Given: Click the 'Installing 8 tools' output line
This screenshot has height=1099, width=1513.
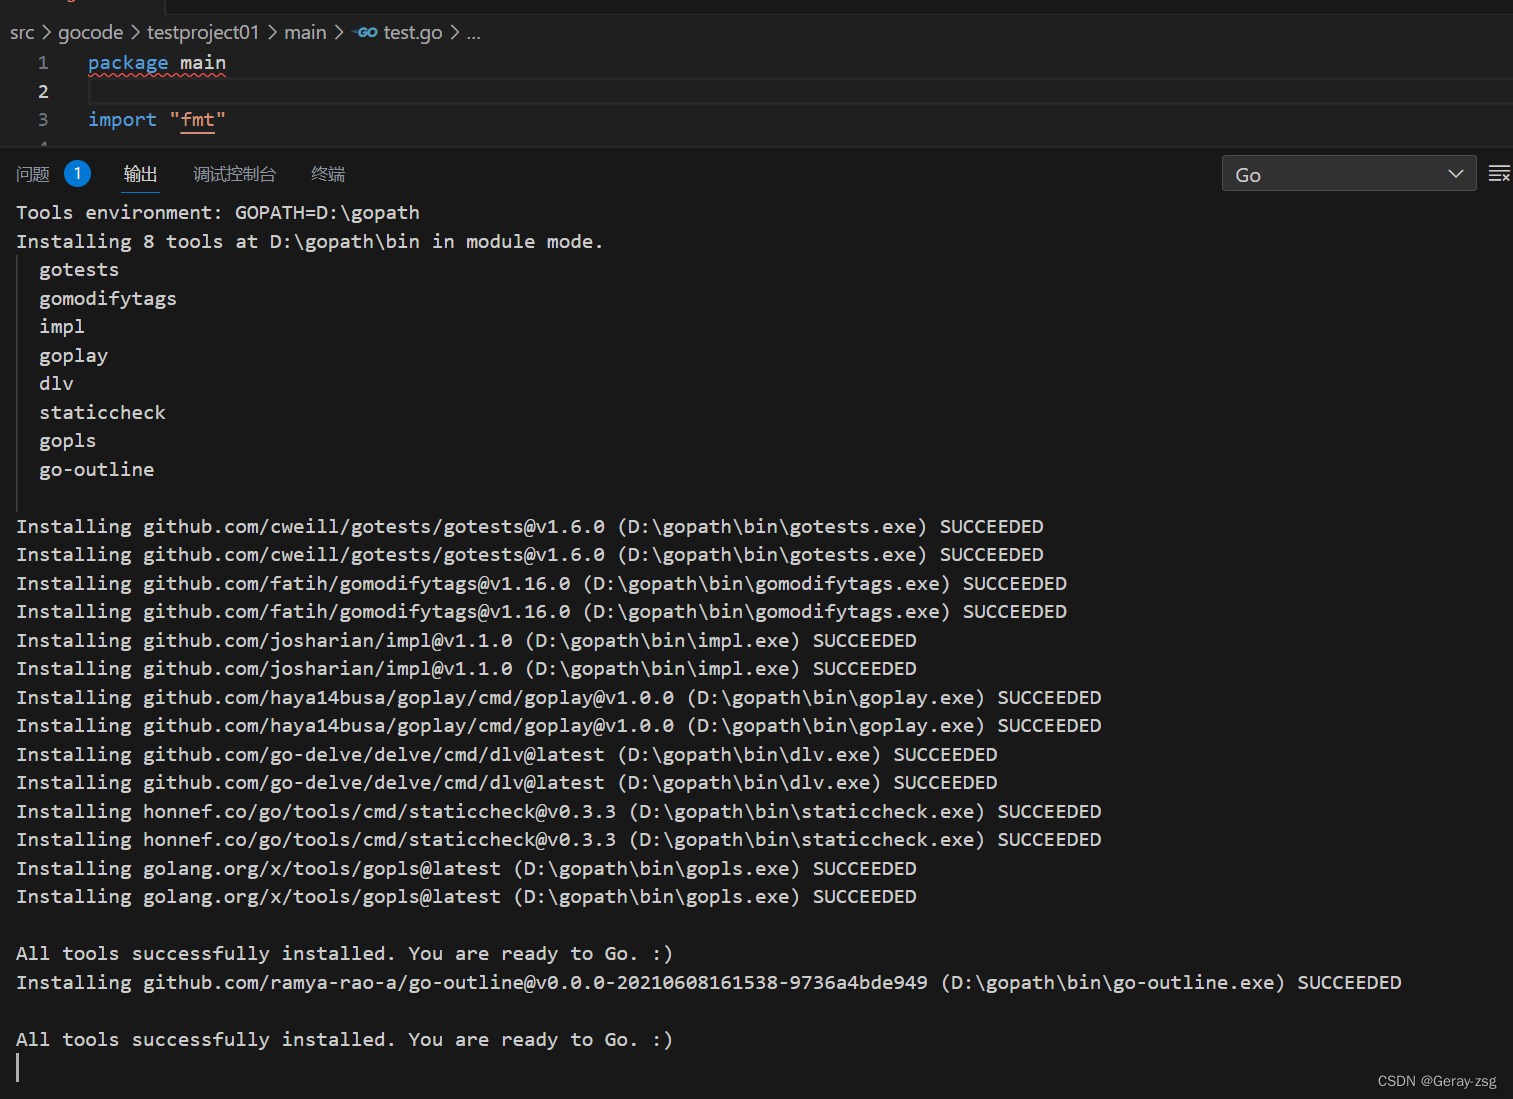Looking at the screenshot, I should coord(310,242).
